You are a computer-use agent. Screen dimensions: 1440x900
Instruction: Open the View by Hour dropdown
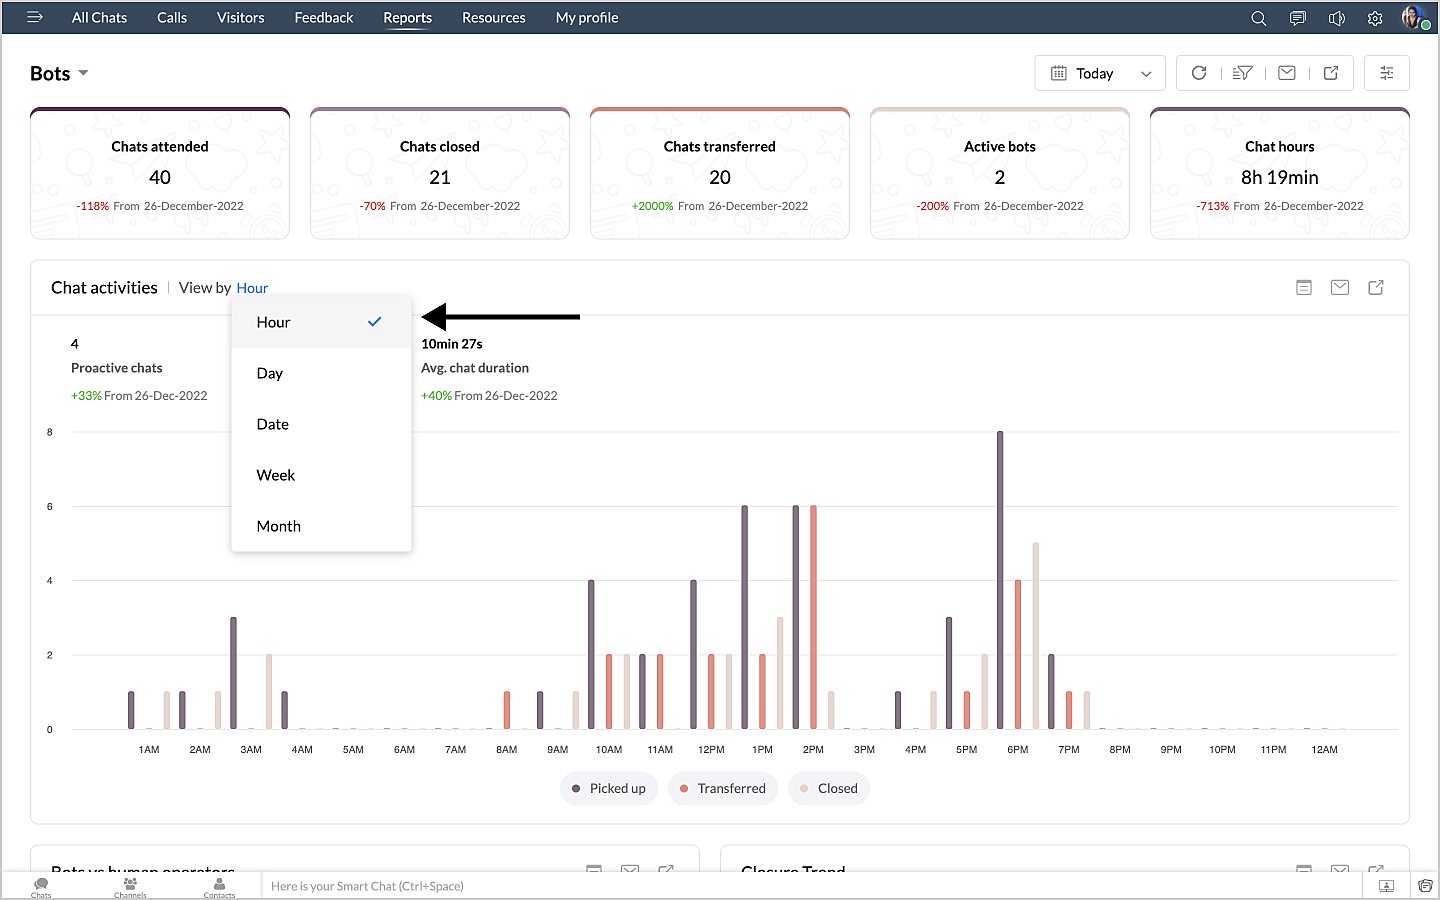(252, 288)
